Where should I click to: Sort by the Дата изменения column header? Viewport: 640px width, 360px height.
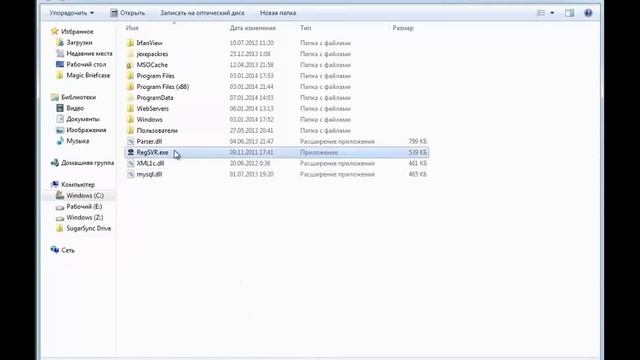pos(252,28)
